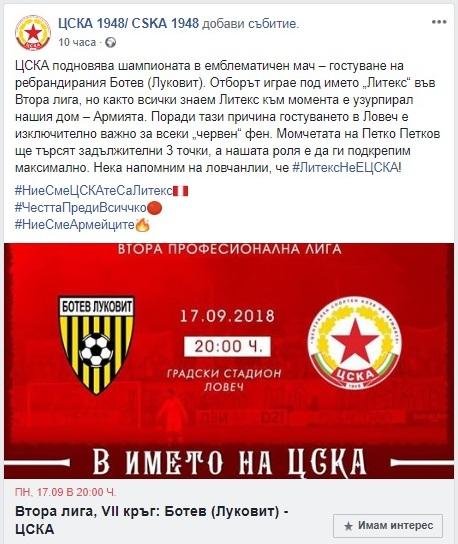Click the event date 'ПН, 17.09 В 20:00 Ч.'
Screen dimensions: 458x544
[66, 492]
